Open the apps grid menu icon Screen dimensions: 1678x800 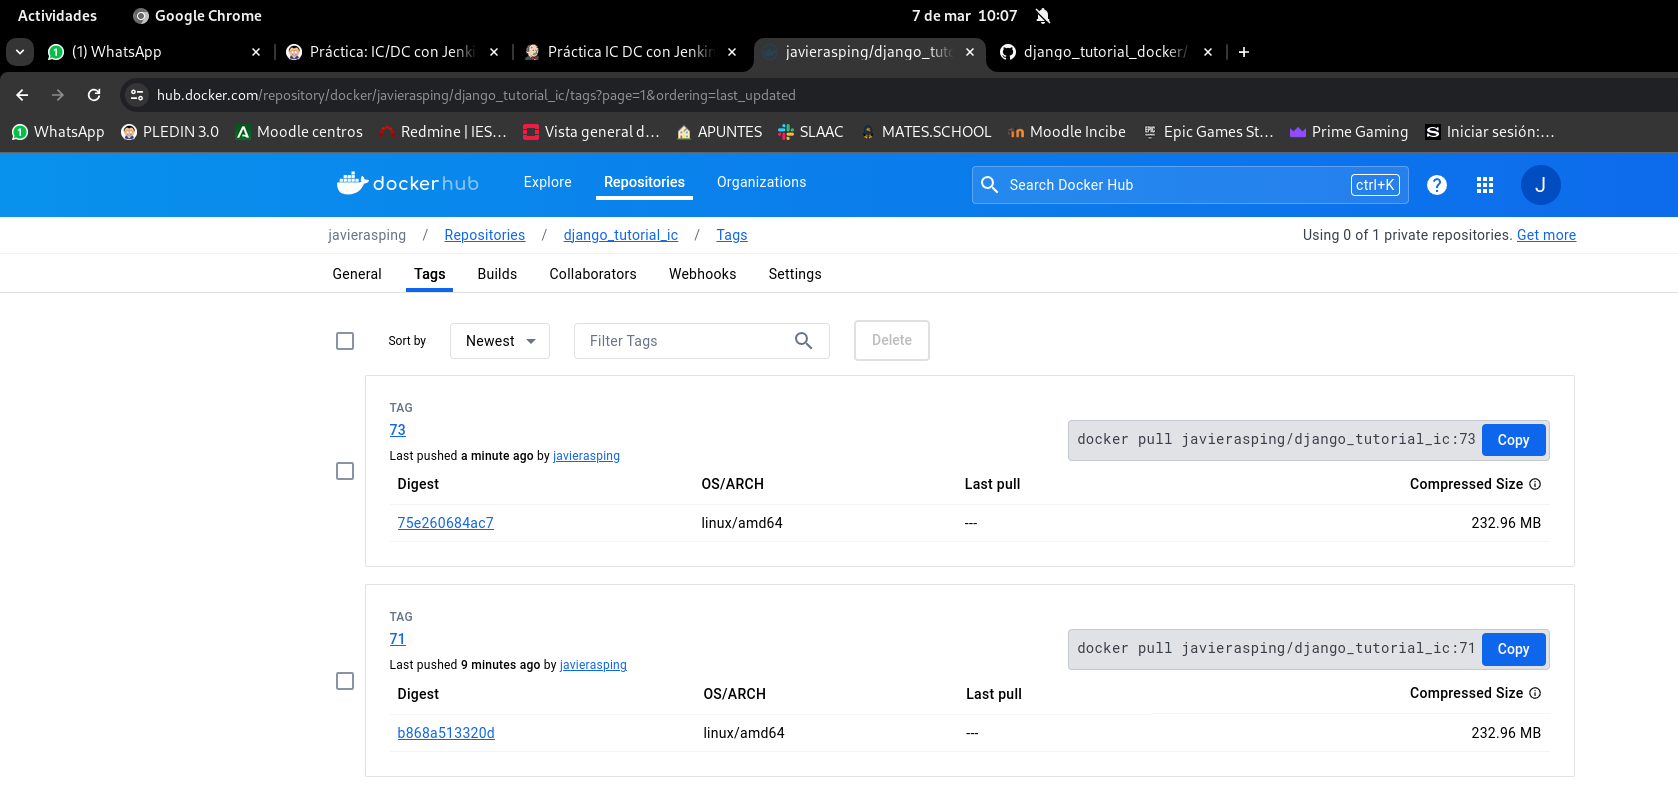click(x=1485, y=185)
